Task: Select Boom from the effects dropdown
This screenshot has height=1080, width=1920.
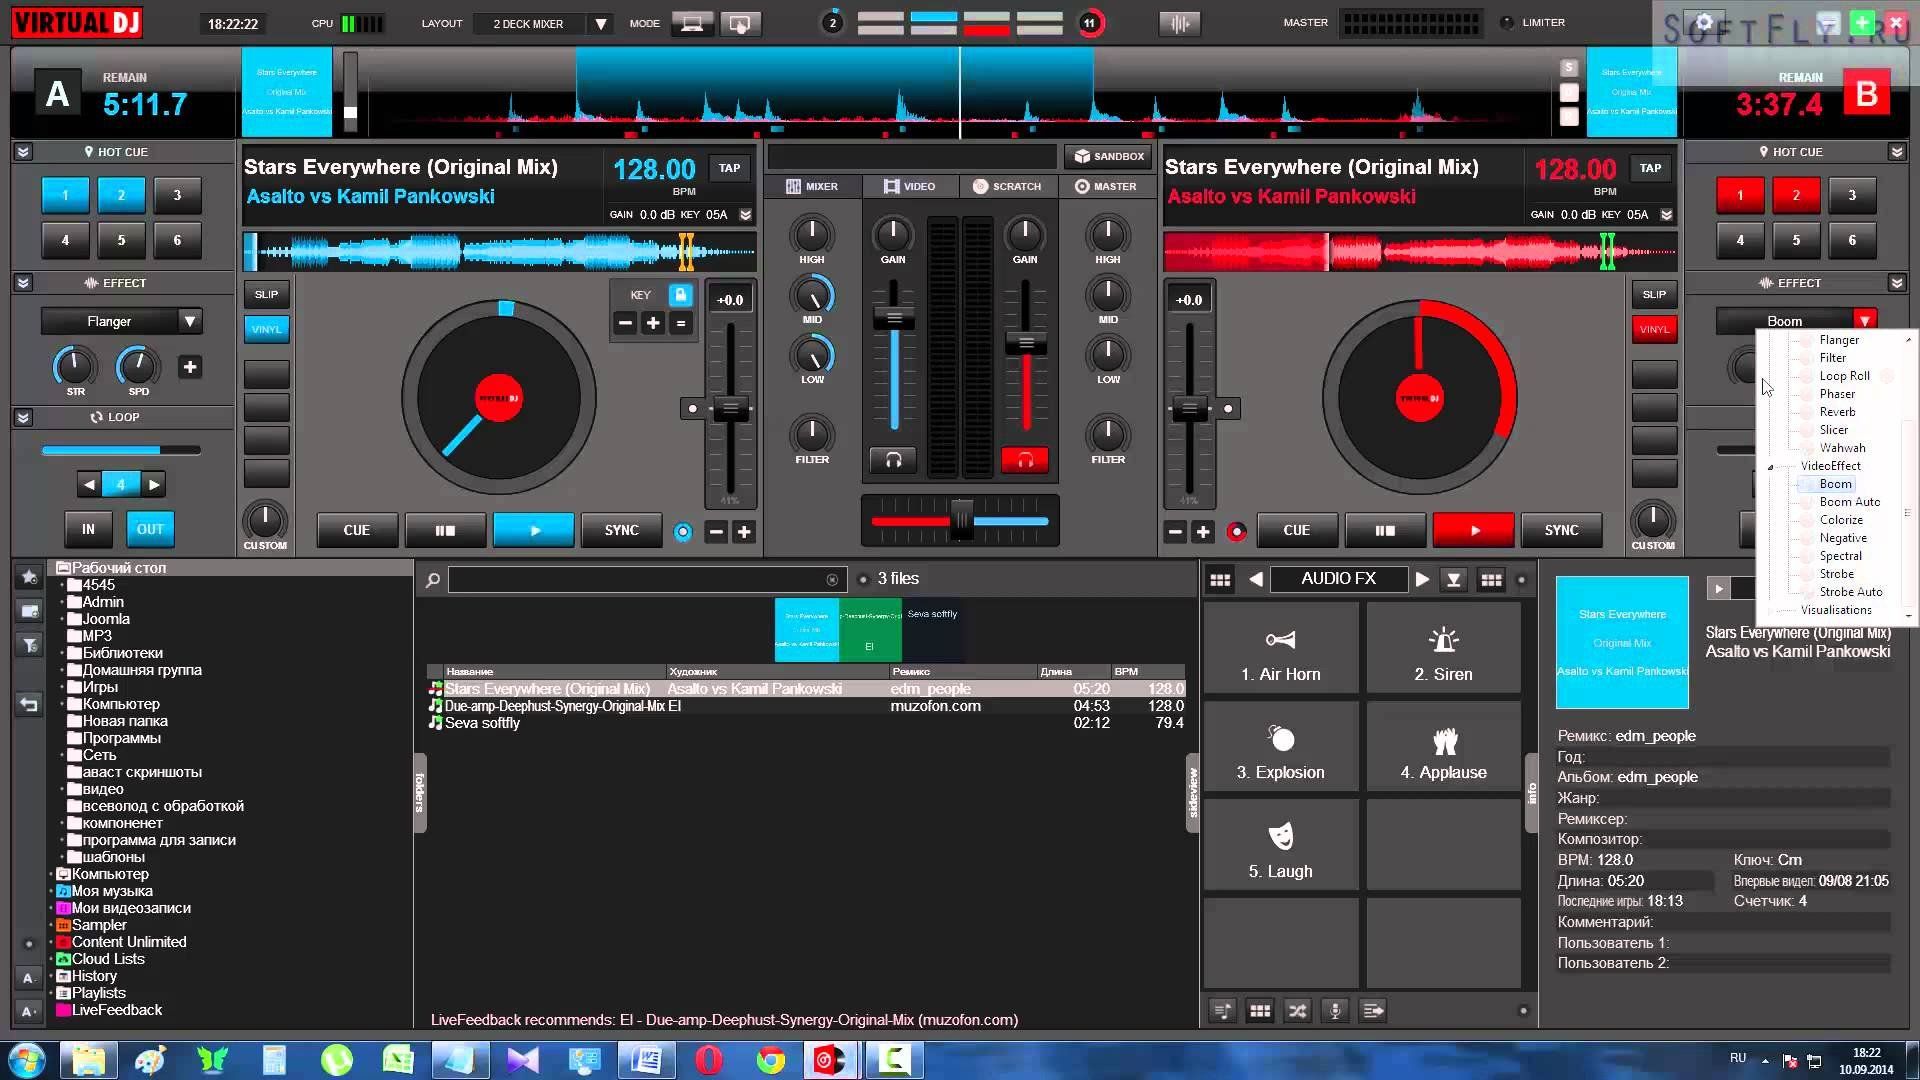Action: coord(1834,484)
